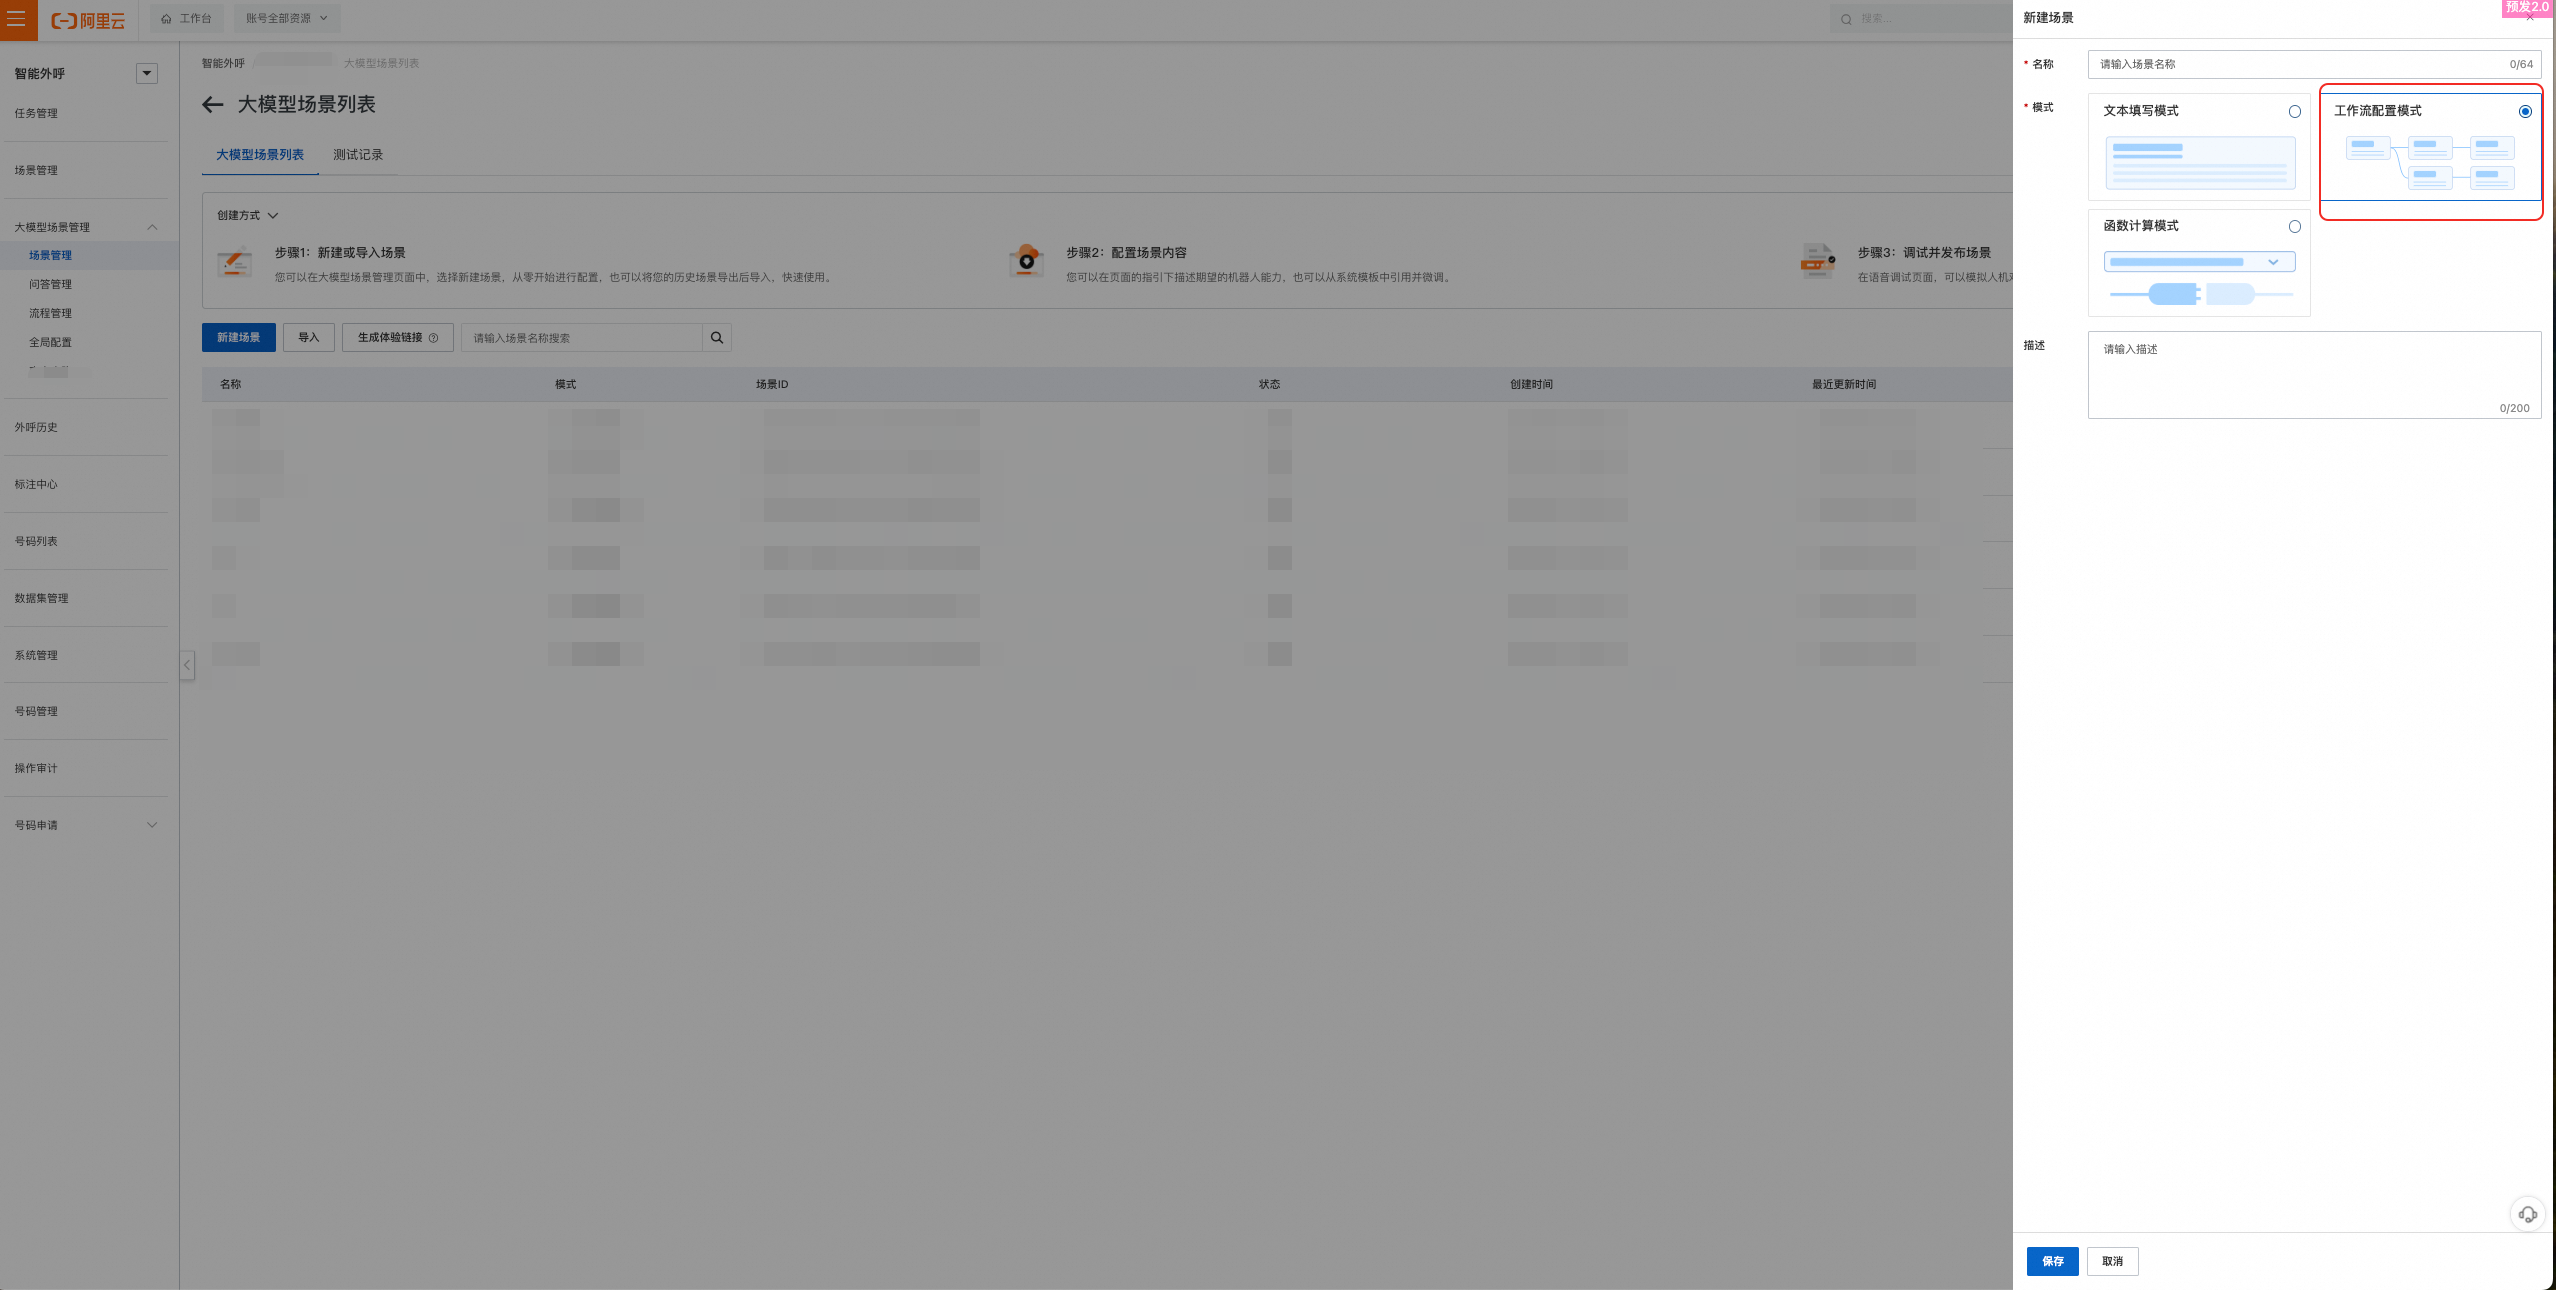Click 智能外呼 breadcrumb link
The width and height of the screenshot is (2556, 1290).
(x=223, y=63)
